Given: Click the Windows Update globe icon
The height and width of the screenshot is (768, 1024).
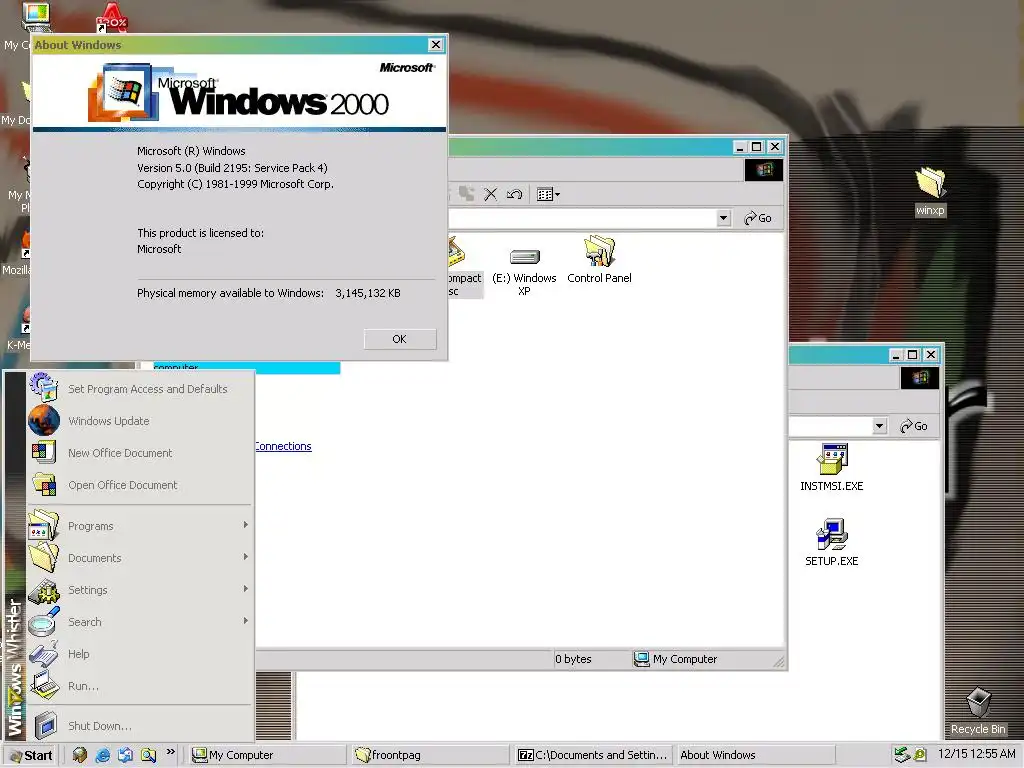Looking at the screenshot, I should coord(44,421).
